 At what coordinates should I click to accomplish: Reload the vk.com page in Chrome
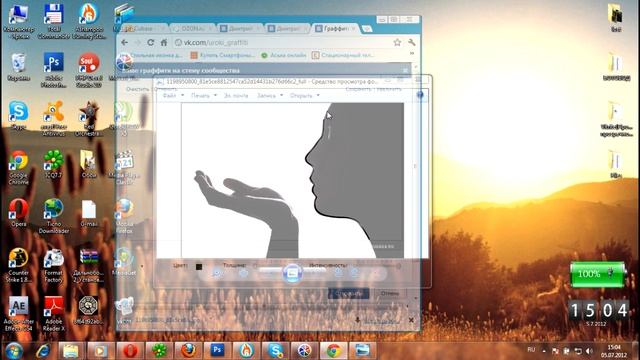pos(151,42)
